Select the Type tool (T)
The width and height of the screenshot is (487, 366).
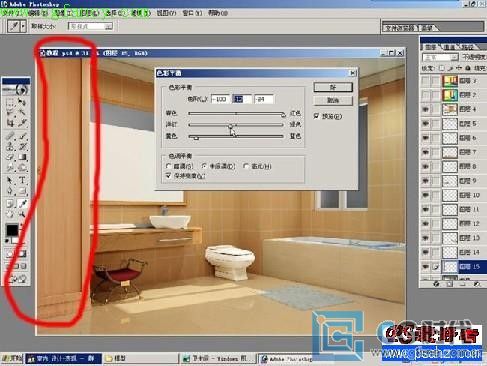pos(22,180)
